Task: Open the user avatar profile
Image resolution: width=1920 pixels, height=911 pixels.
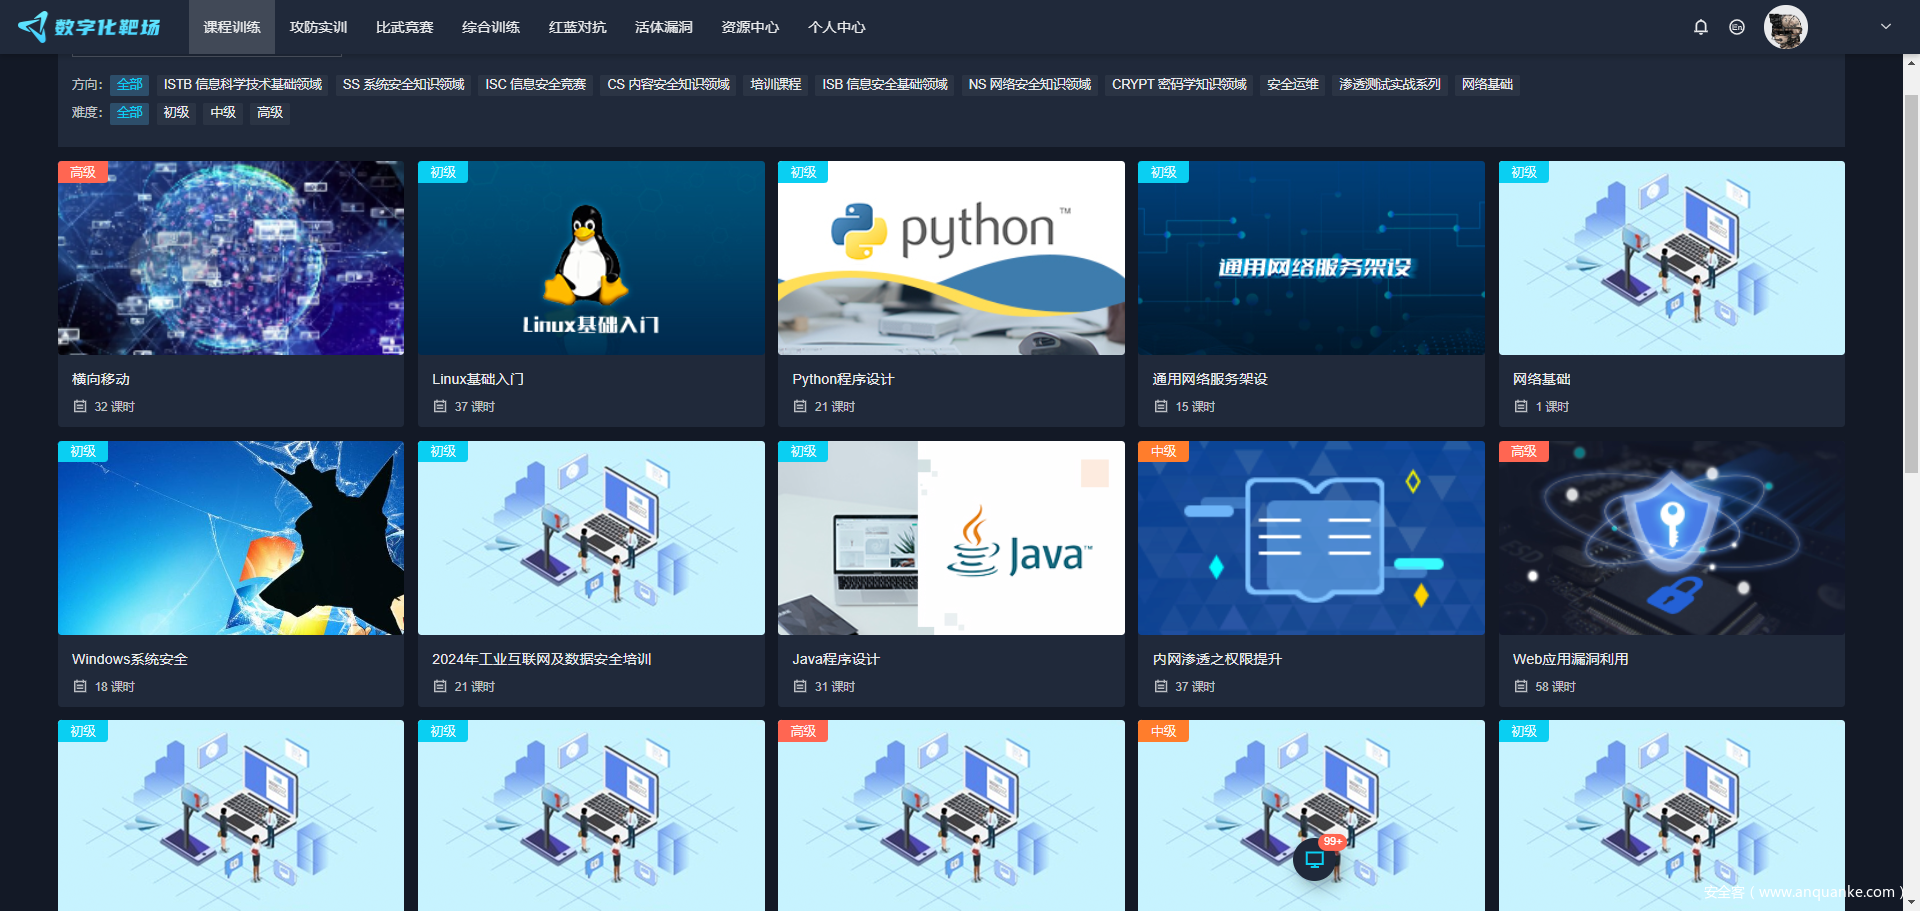Action: pos(1785,27)
